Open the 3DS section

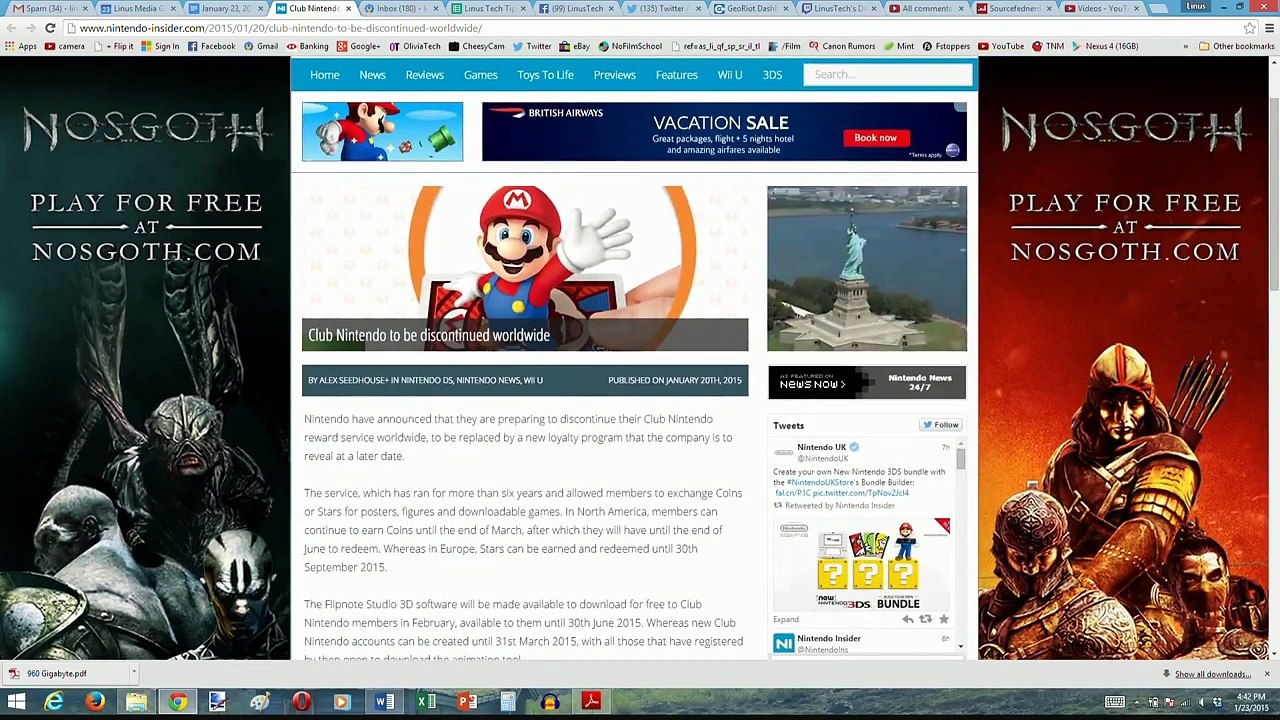point(773,75)
